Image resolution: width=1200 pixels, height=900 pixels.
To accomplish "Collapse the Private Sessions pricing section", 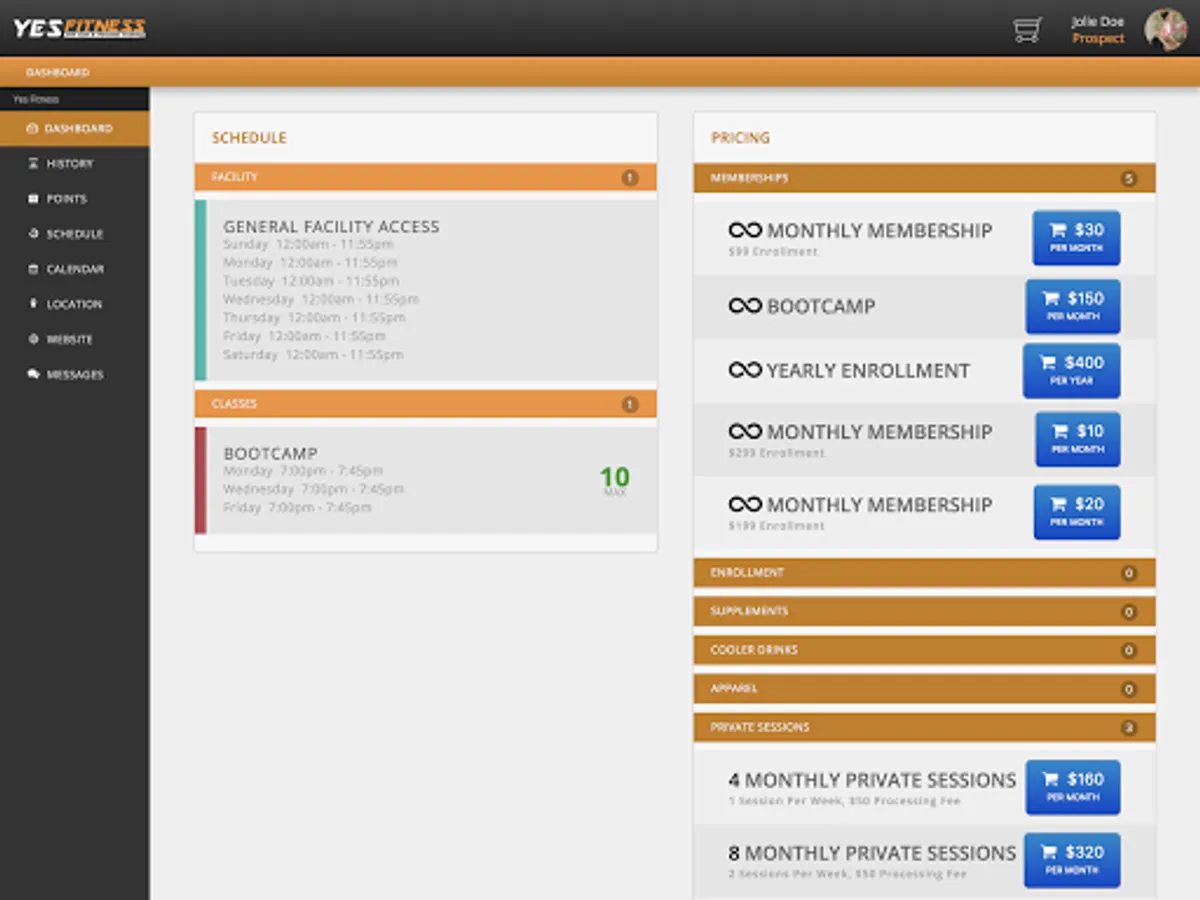I will pyautogui.click(x=924, y=727).
